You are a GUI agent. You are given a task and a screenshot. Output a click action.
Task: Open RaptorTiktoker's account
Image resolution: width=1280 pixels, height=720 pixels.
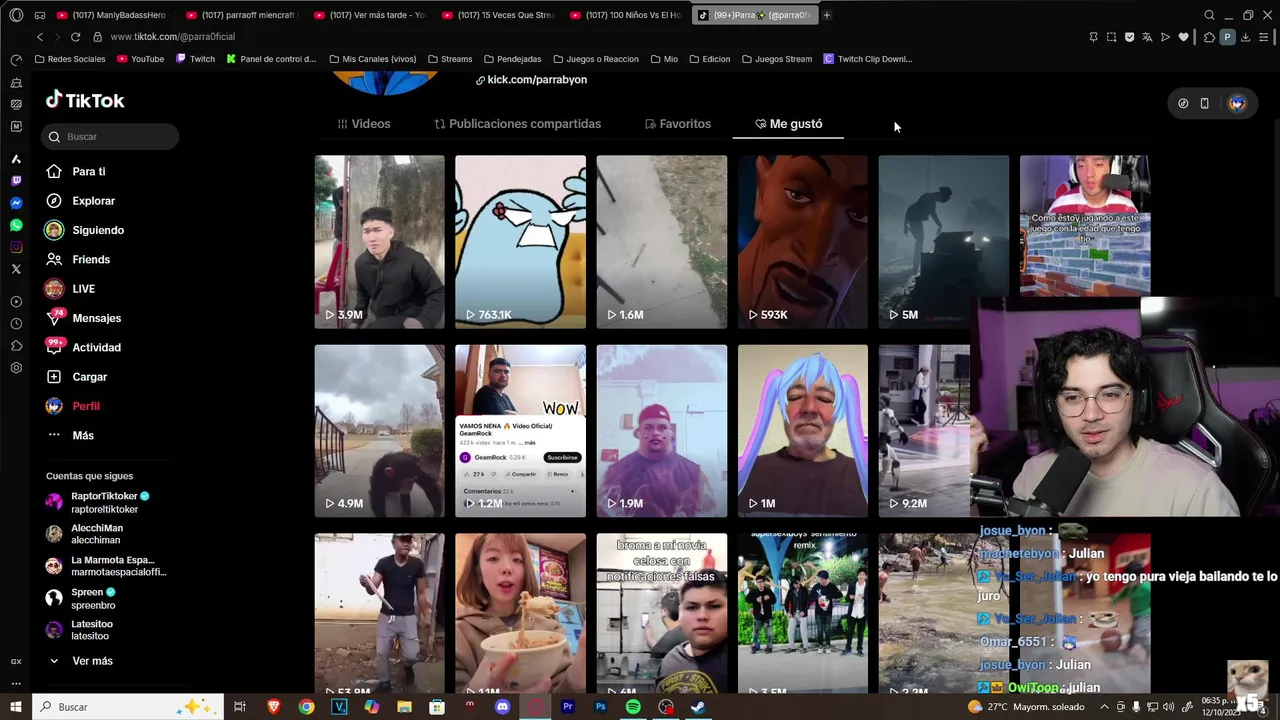coord(97,502)
